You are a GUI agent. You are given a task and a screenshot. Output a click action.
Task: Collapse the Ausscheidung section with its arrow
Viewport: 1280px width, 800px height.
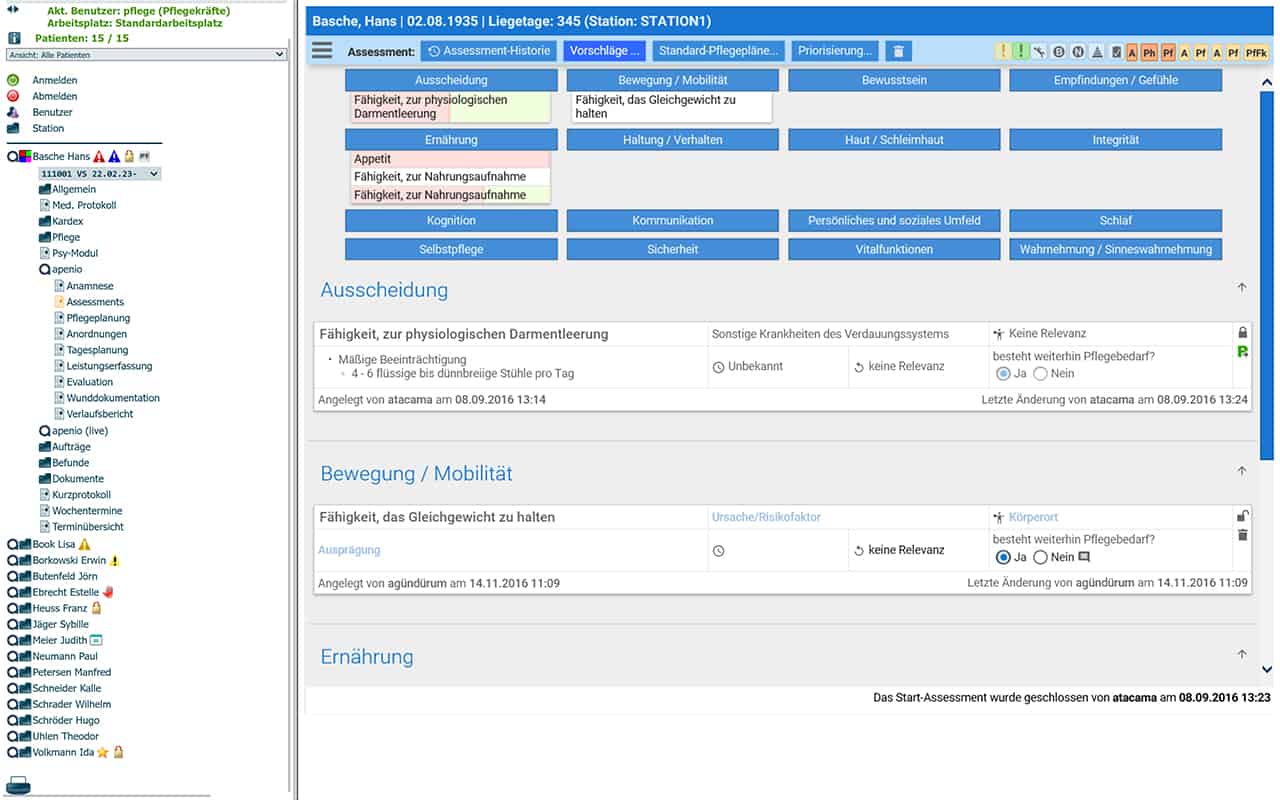point(1242,287)
